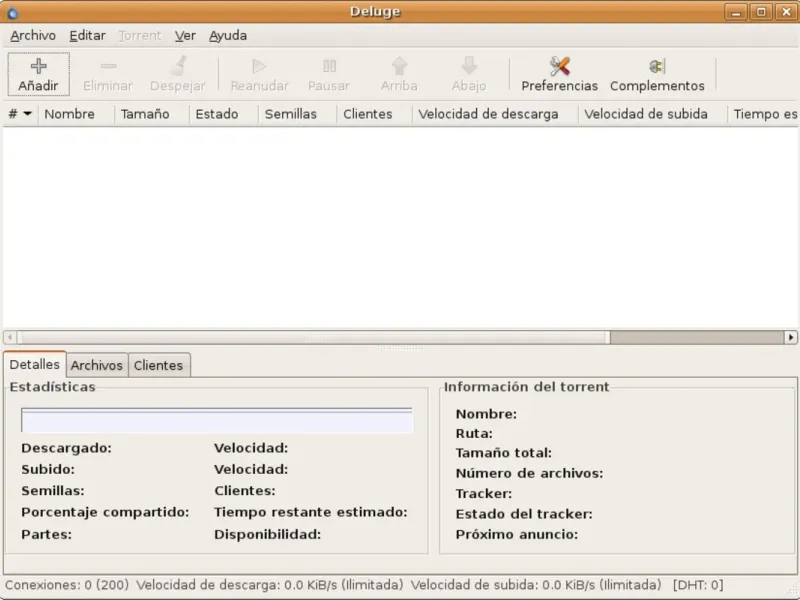Image resolution: width=800 pixels, height=600 pixels.
Task: Open the Editar menu
Action: [x=88, y=36]
